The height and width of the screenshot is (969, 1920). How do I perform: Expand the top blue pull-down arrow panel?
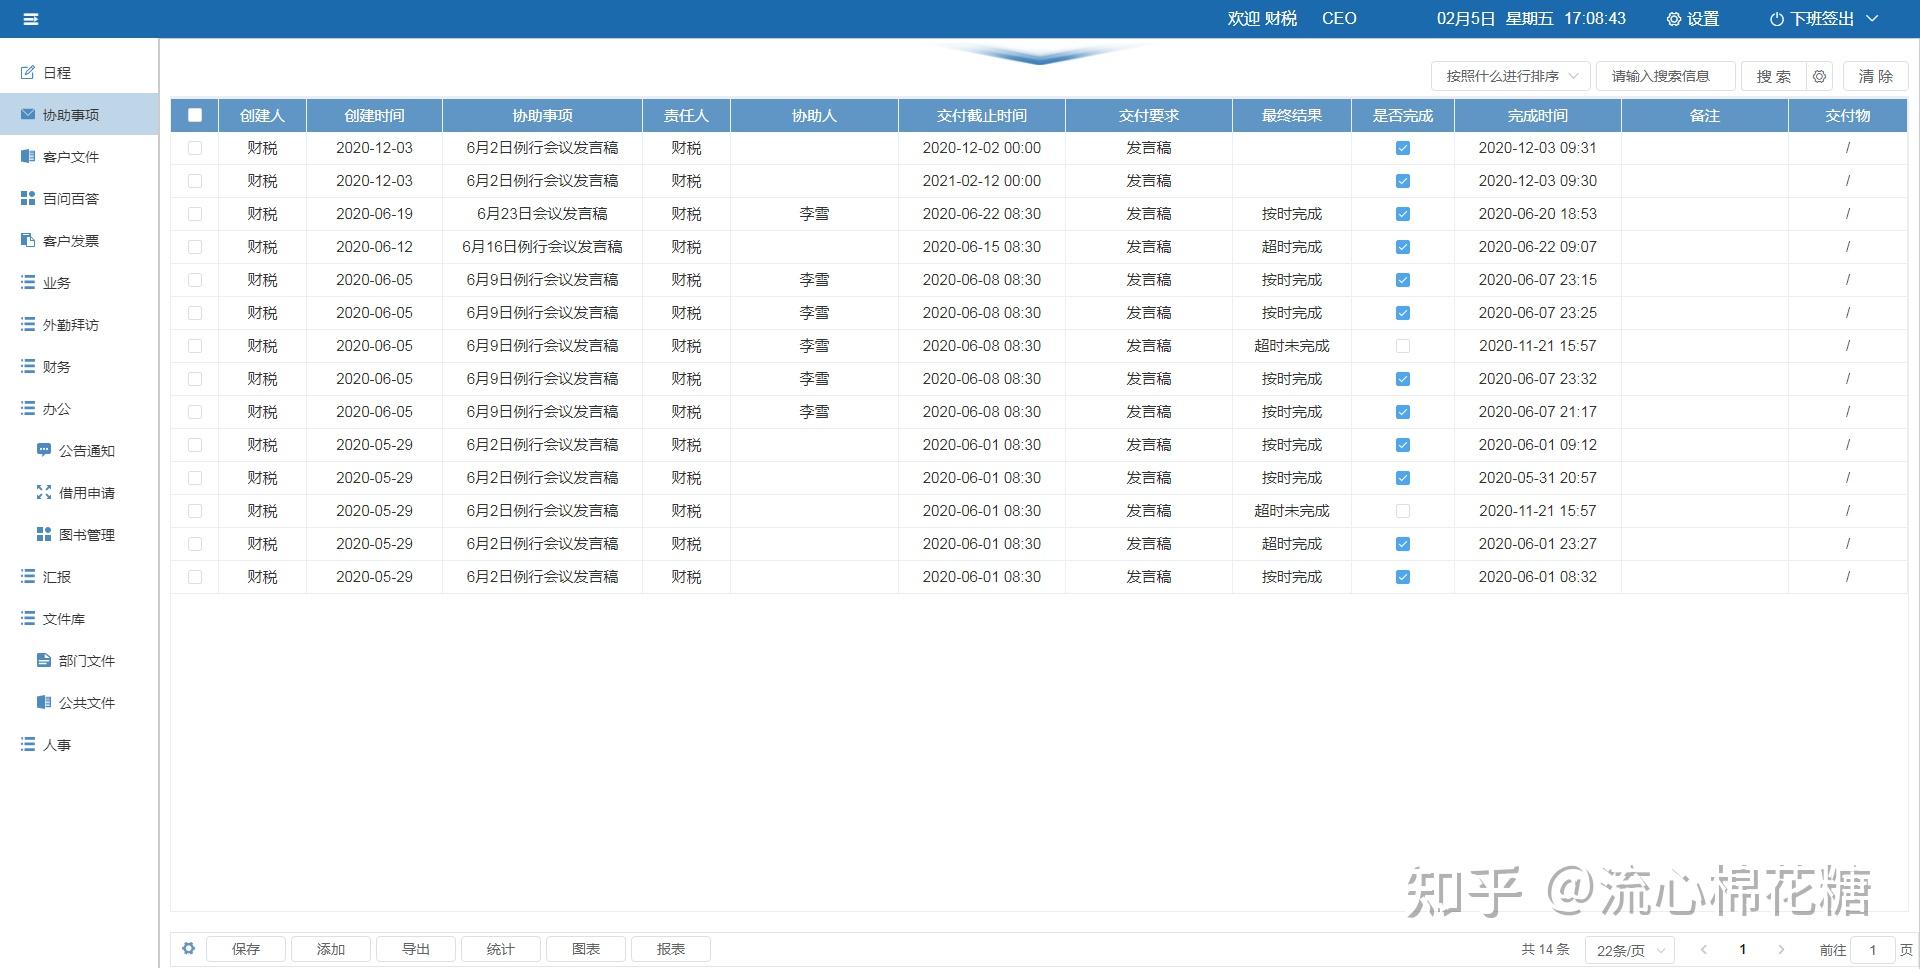click(x=1040, y=55)
